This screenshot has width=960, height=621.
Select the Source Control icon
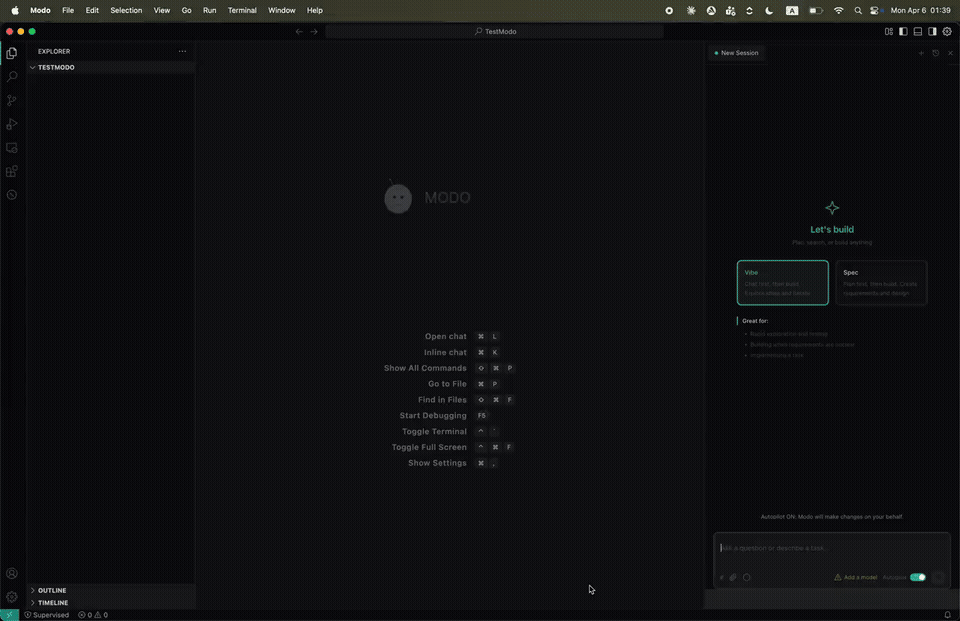pos(12,100)
